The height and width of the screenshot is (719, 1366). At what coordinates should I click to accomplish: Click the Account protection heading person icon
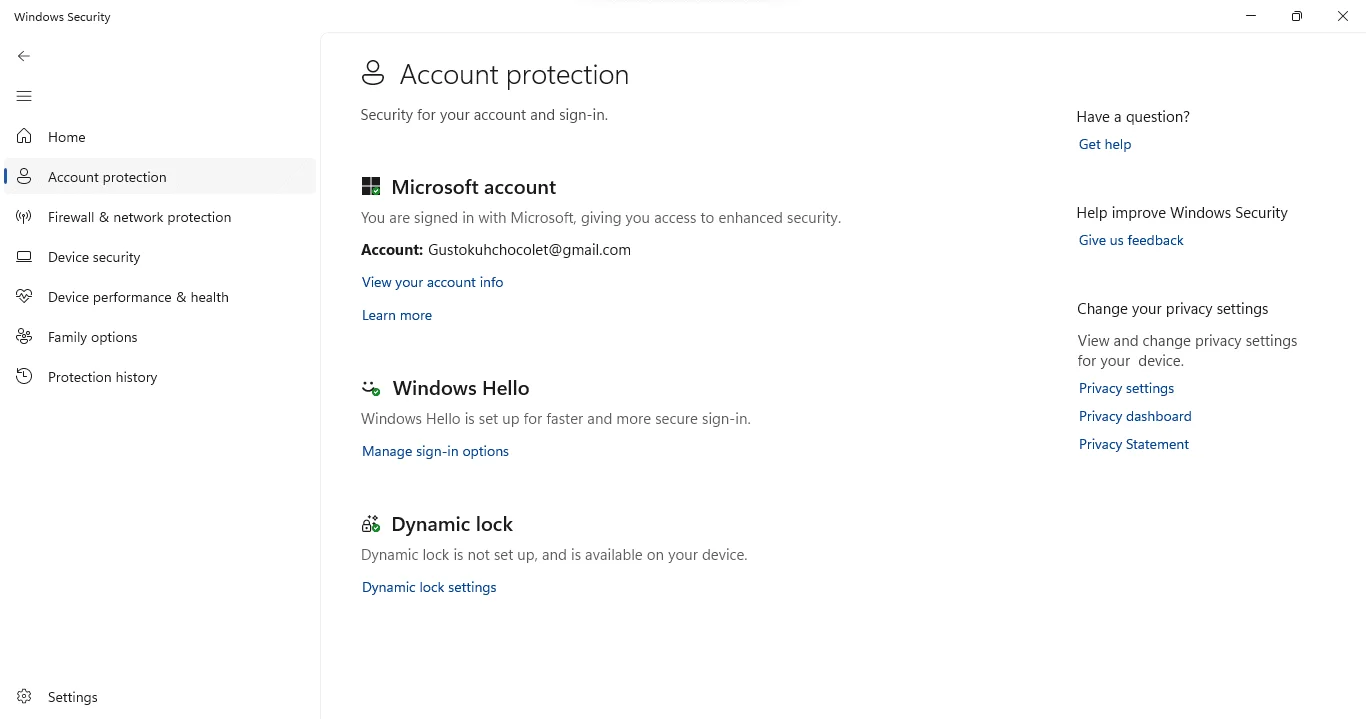[x=373, y=73]
